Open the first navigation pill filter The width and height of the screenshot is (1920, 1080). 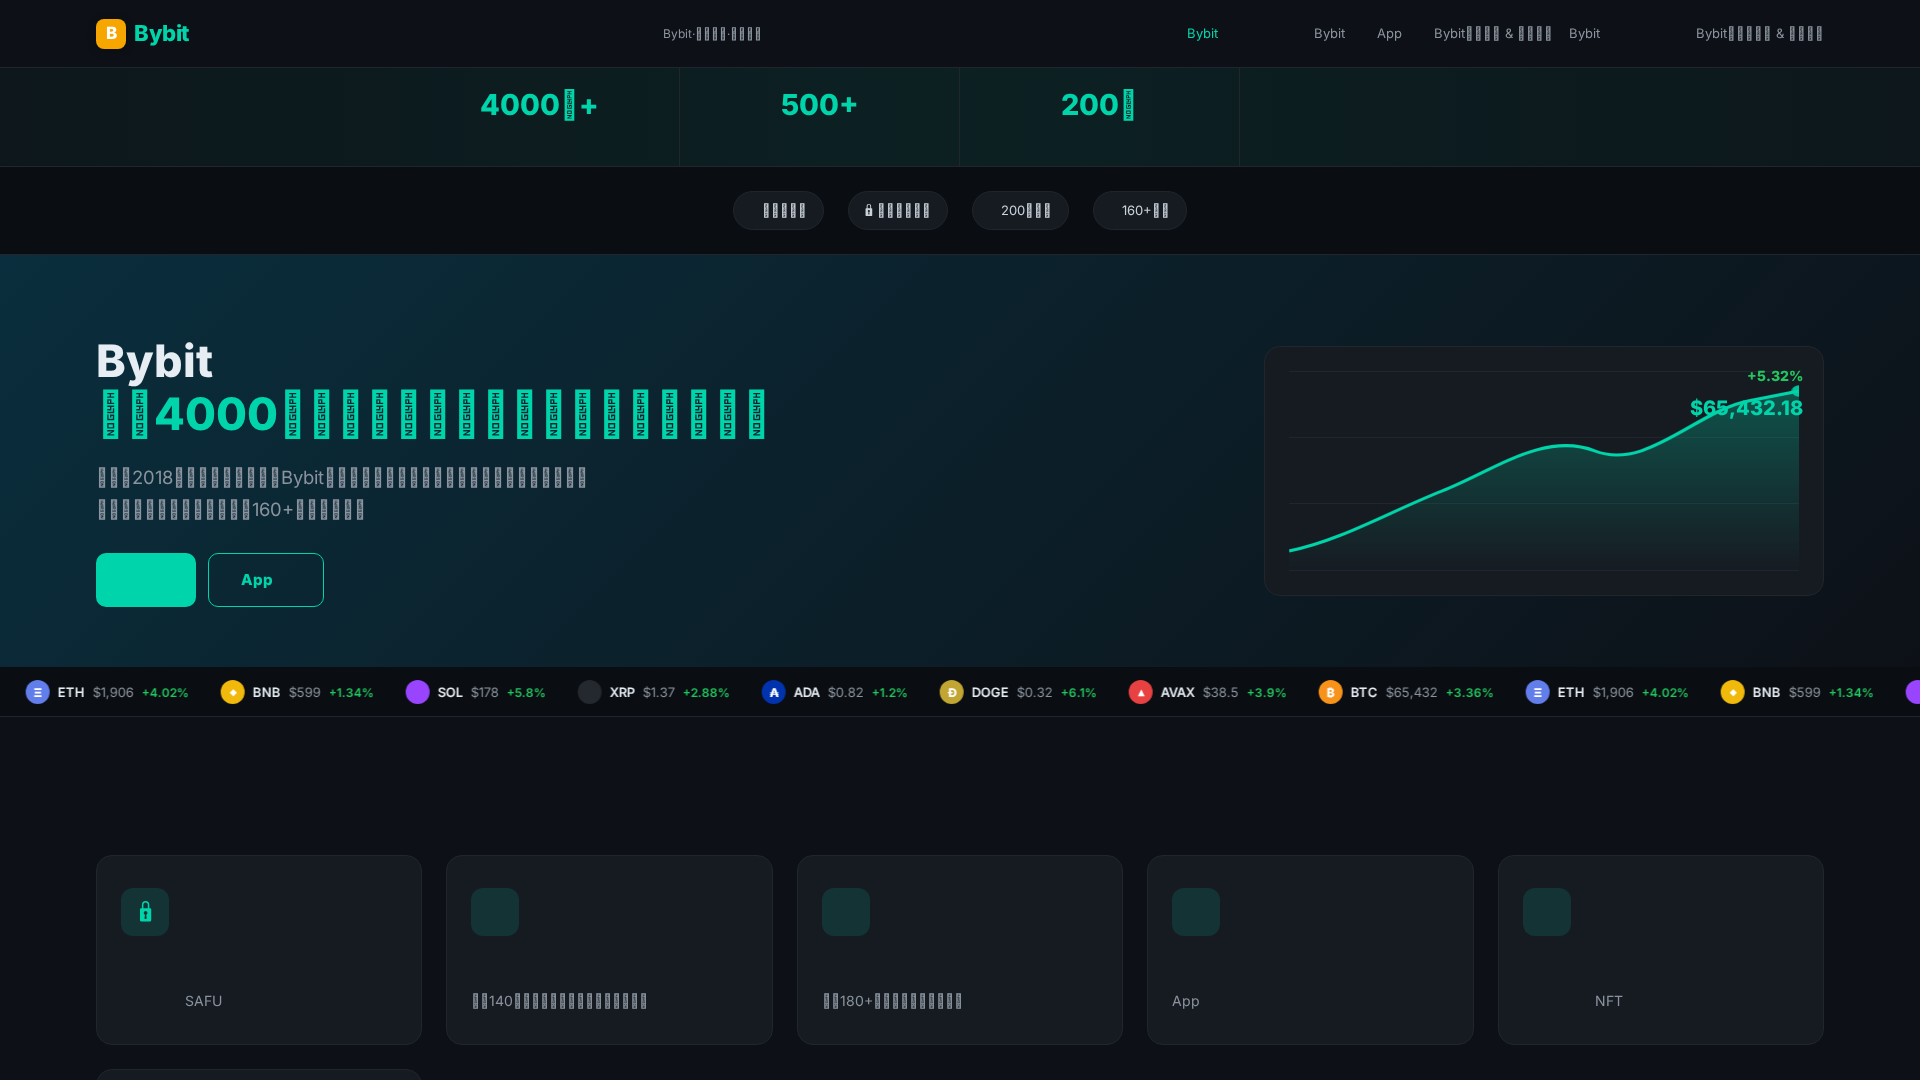tap(778, 210)
